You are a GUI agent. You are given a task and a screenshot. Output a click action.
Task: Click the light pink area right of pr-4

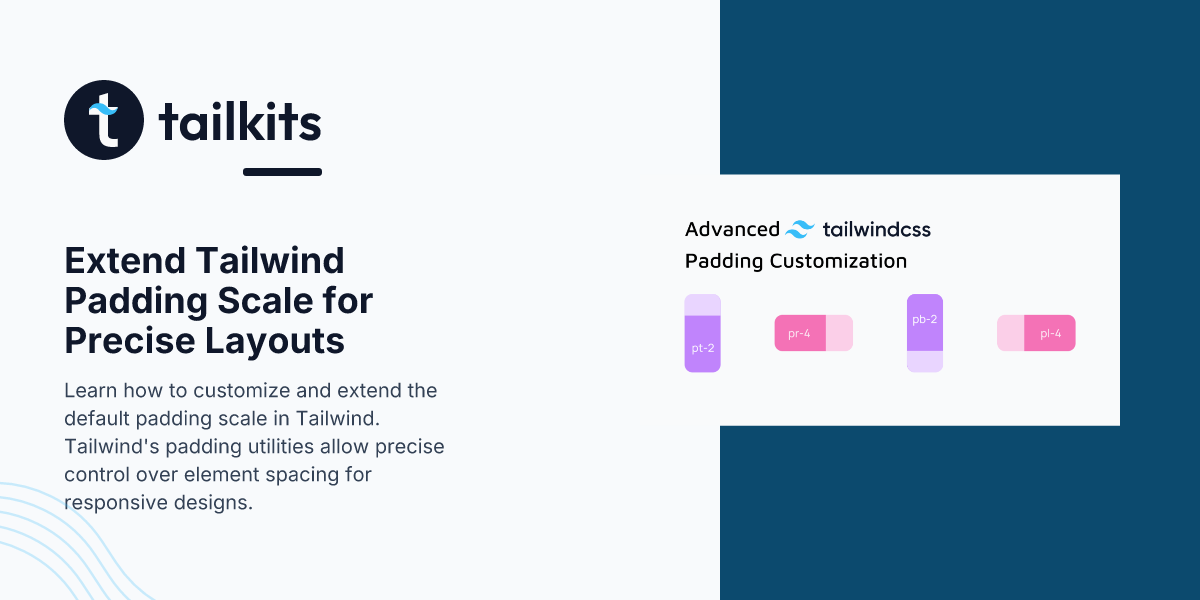(839, 333)
